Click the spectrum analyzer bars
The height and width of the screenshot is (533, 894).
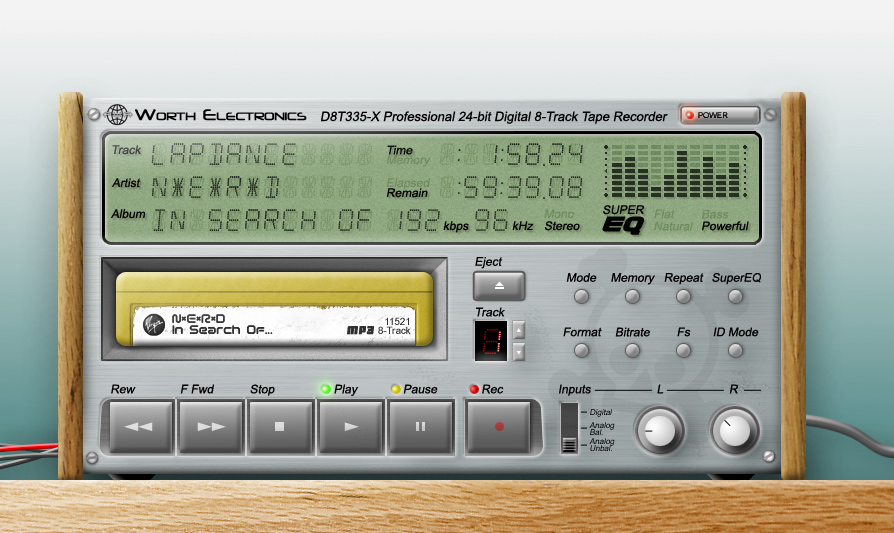click(675, 171)
